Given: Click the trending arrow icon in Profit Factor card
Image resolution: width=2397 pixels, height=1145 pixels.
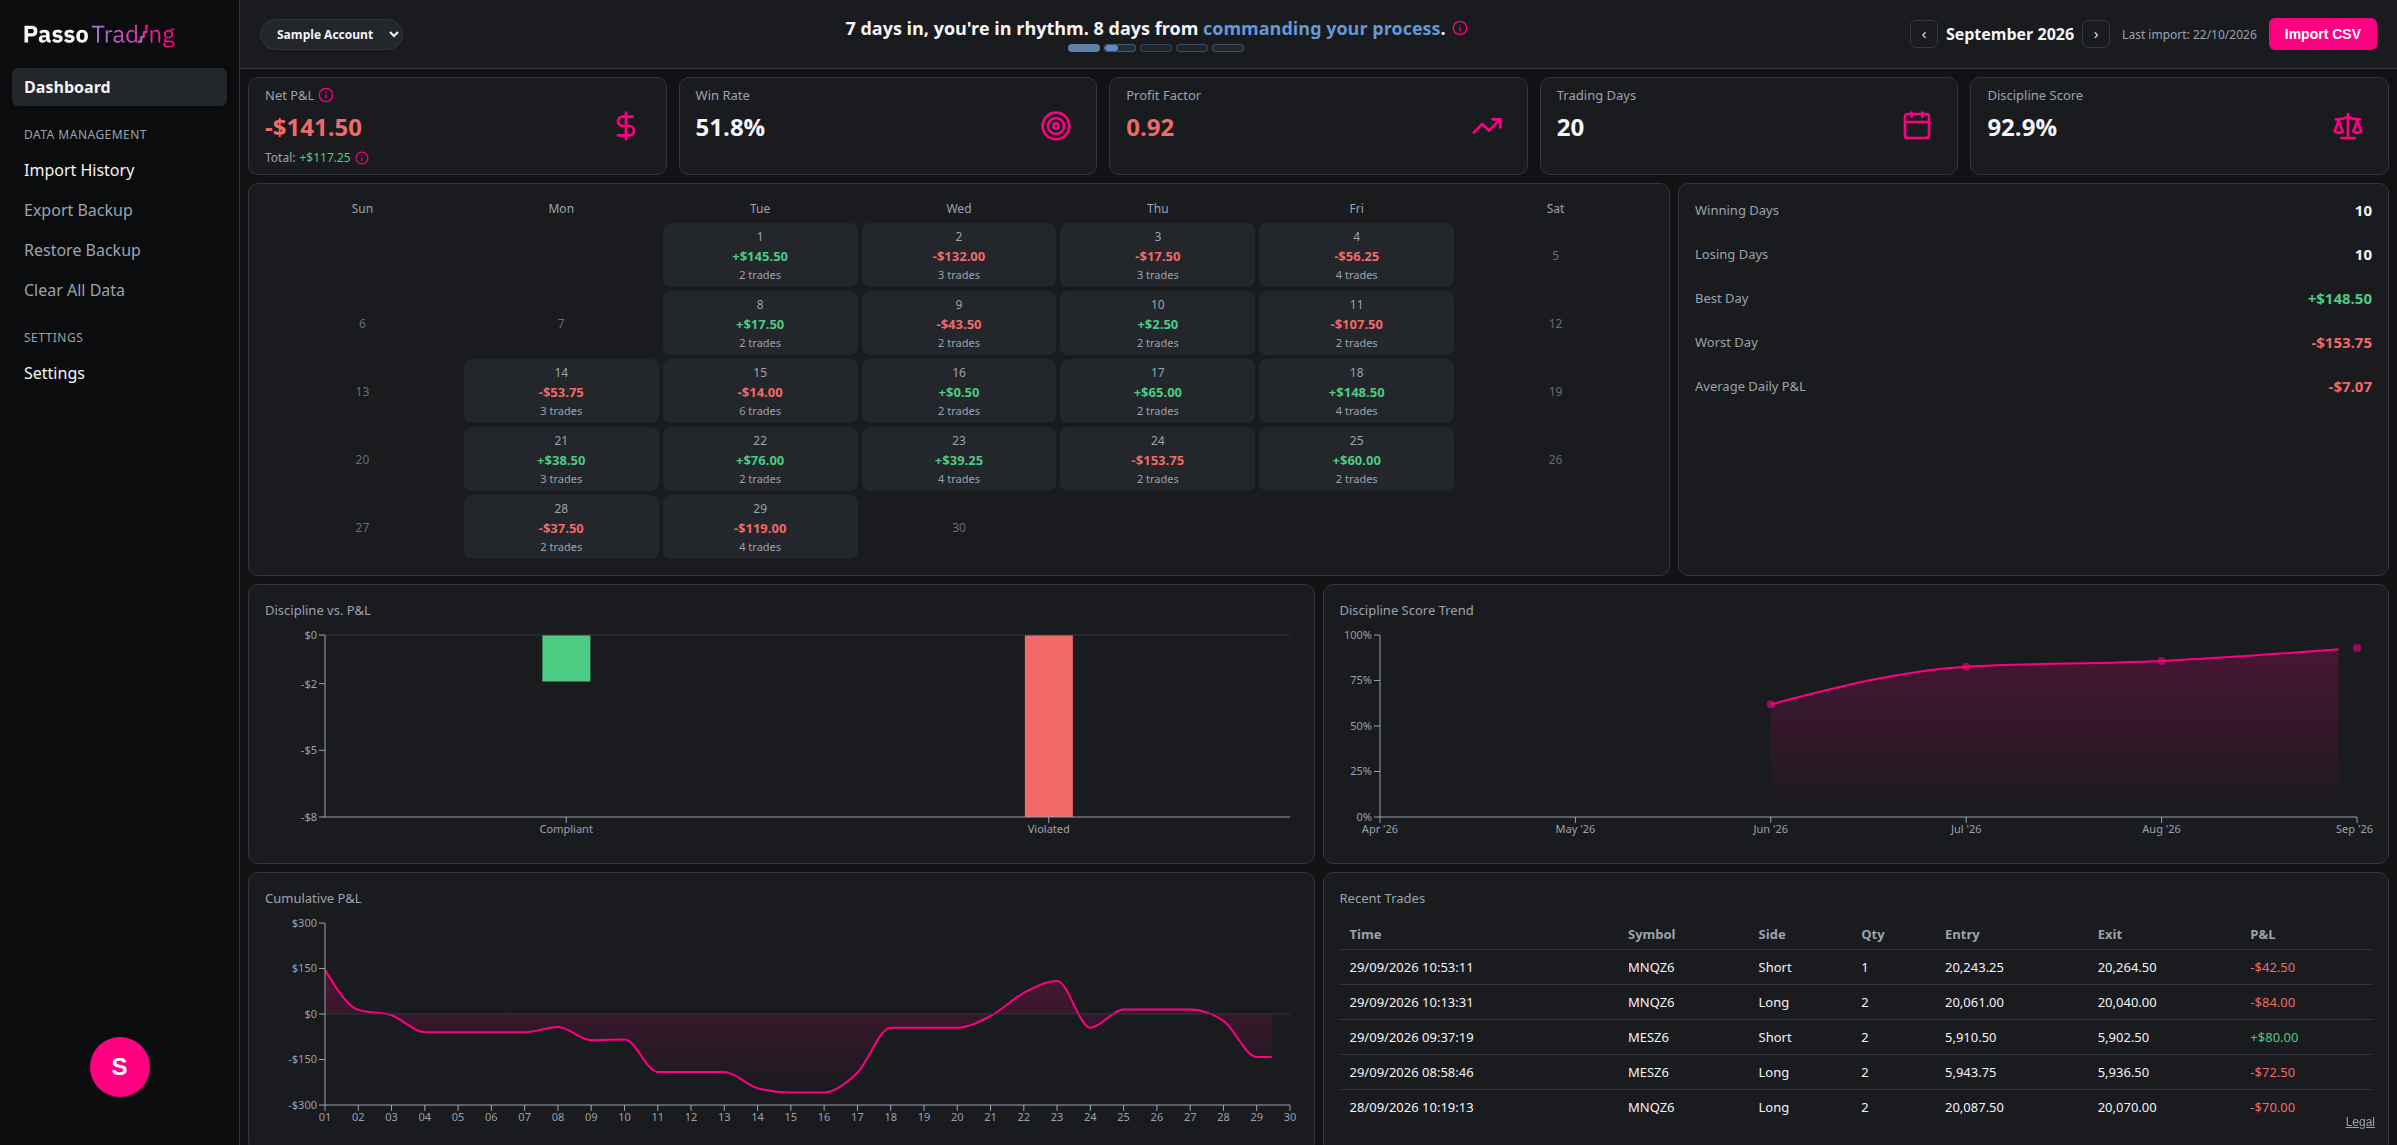Looking at the screenshot, I should 1487,126.
